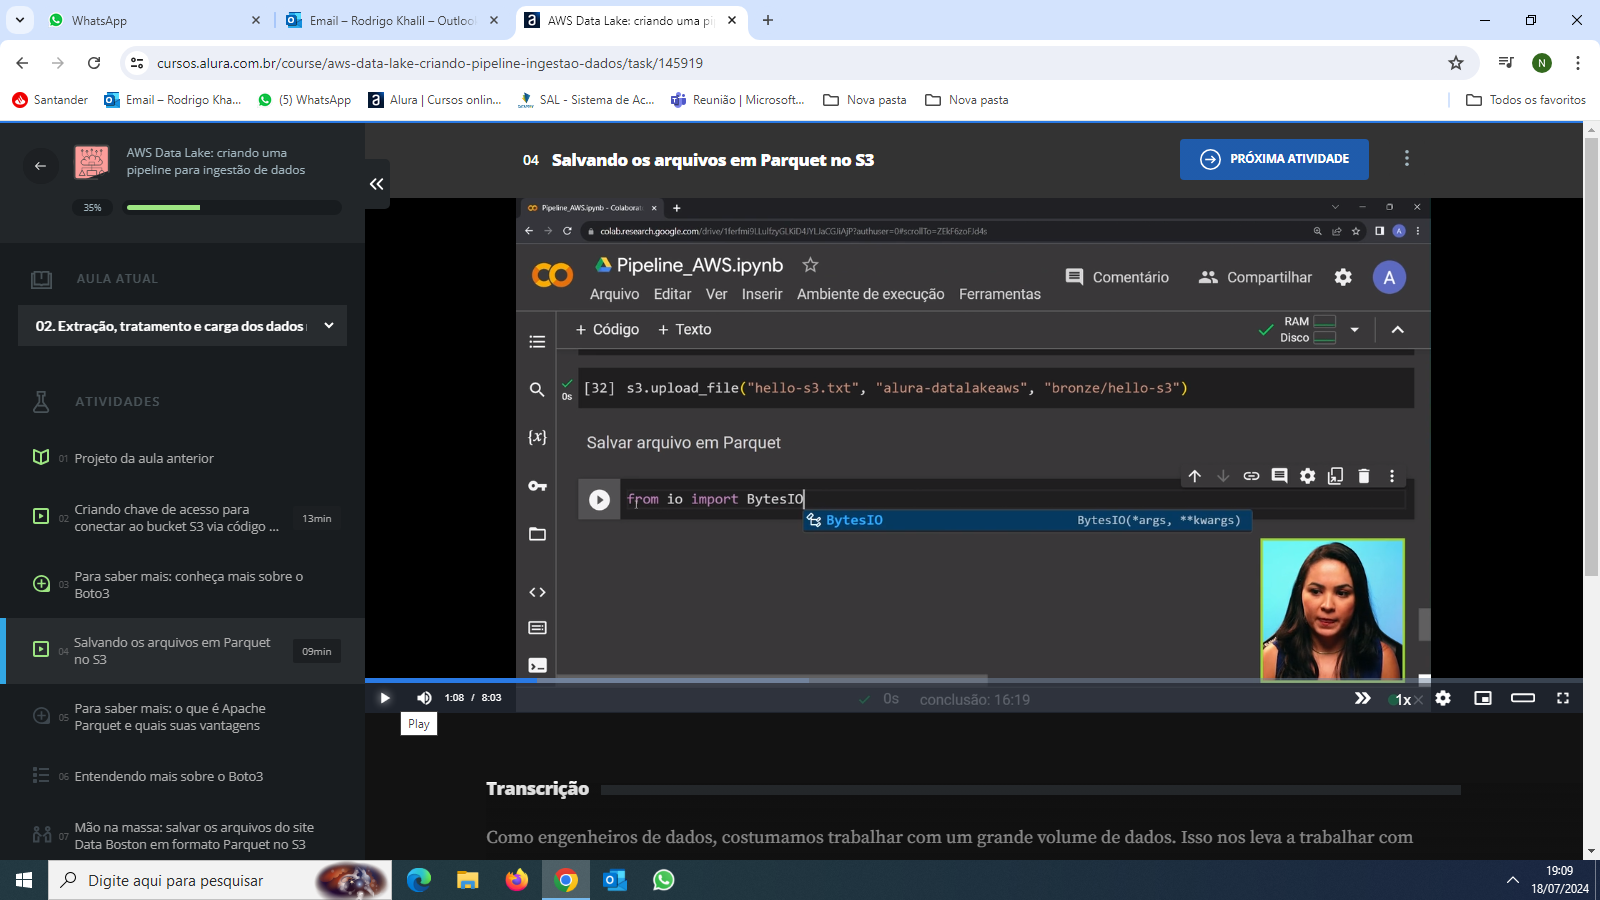Click the page vertical scrollbar

click(x=1591, y=355)
